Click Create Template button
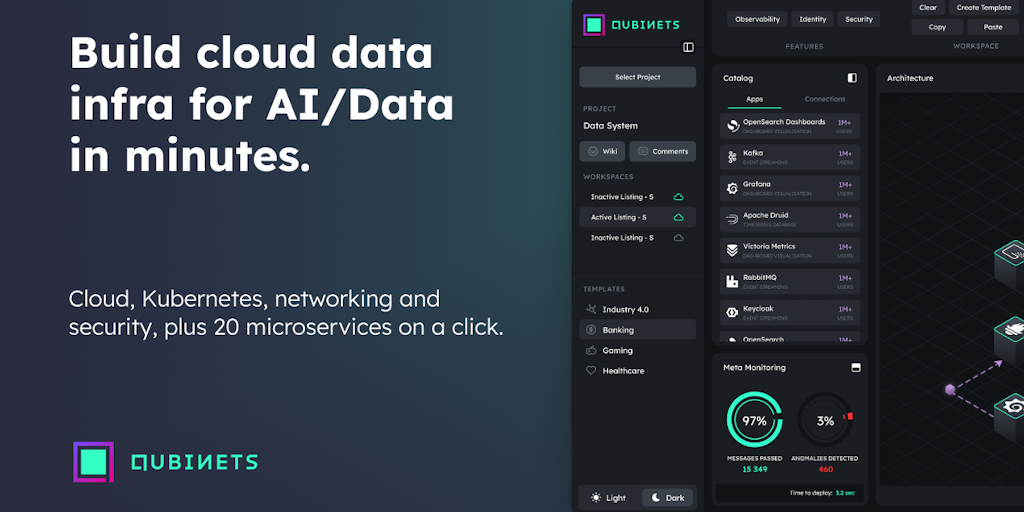 pyautogui.click(x=984, y=8)
